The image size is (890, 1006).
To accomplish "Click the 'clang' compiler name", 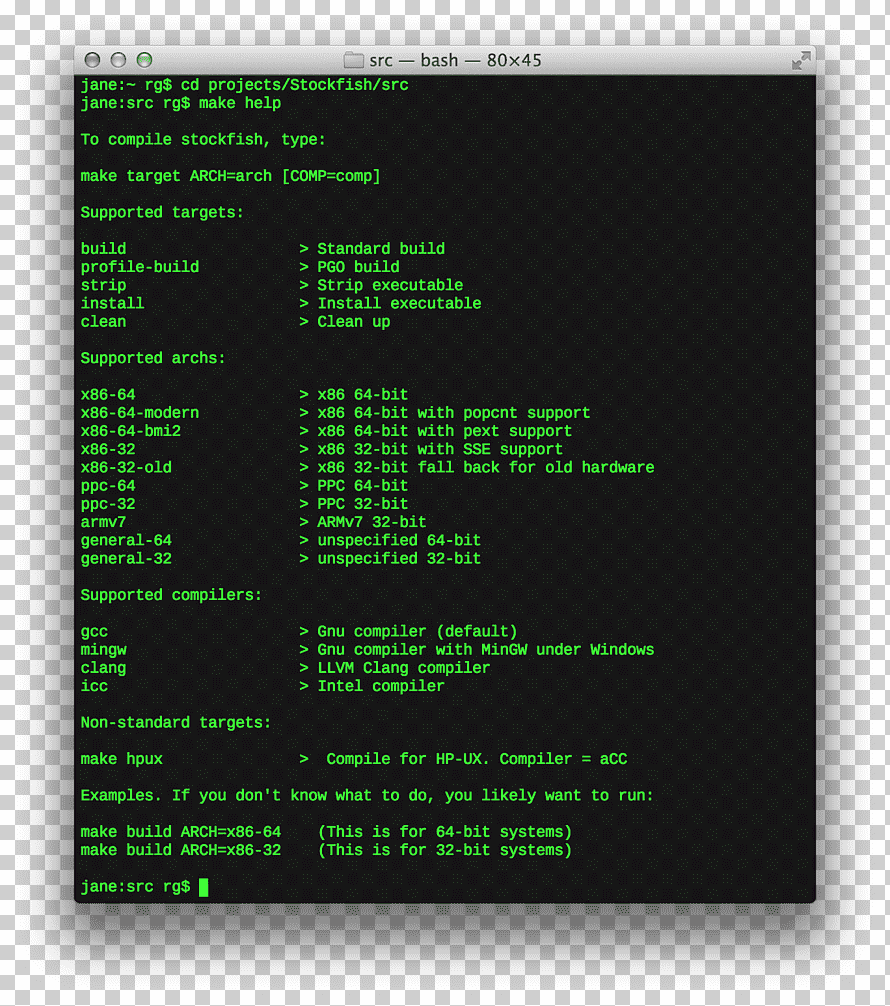I will pos(103,669).
